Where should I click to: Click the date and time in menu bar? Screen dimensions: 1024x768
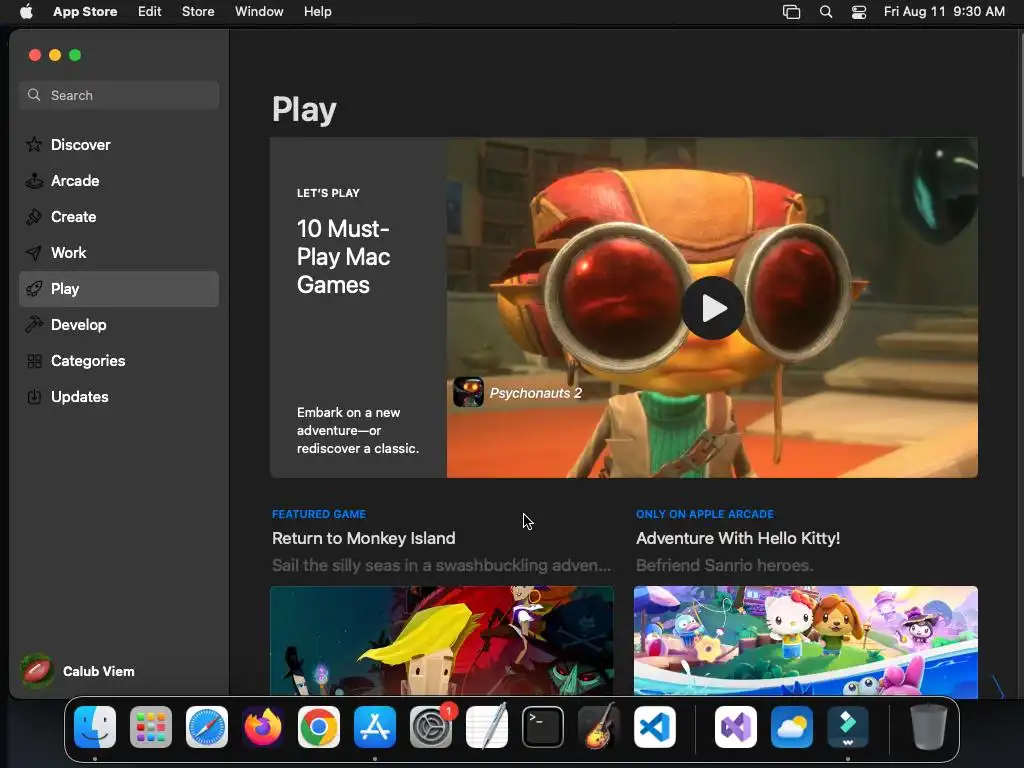pyautogui.click(x=944, y=11)
